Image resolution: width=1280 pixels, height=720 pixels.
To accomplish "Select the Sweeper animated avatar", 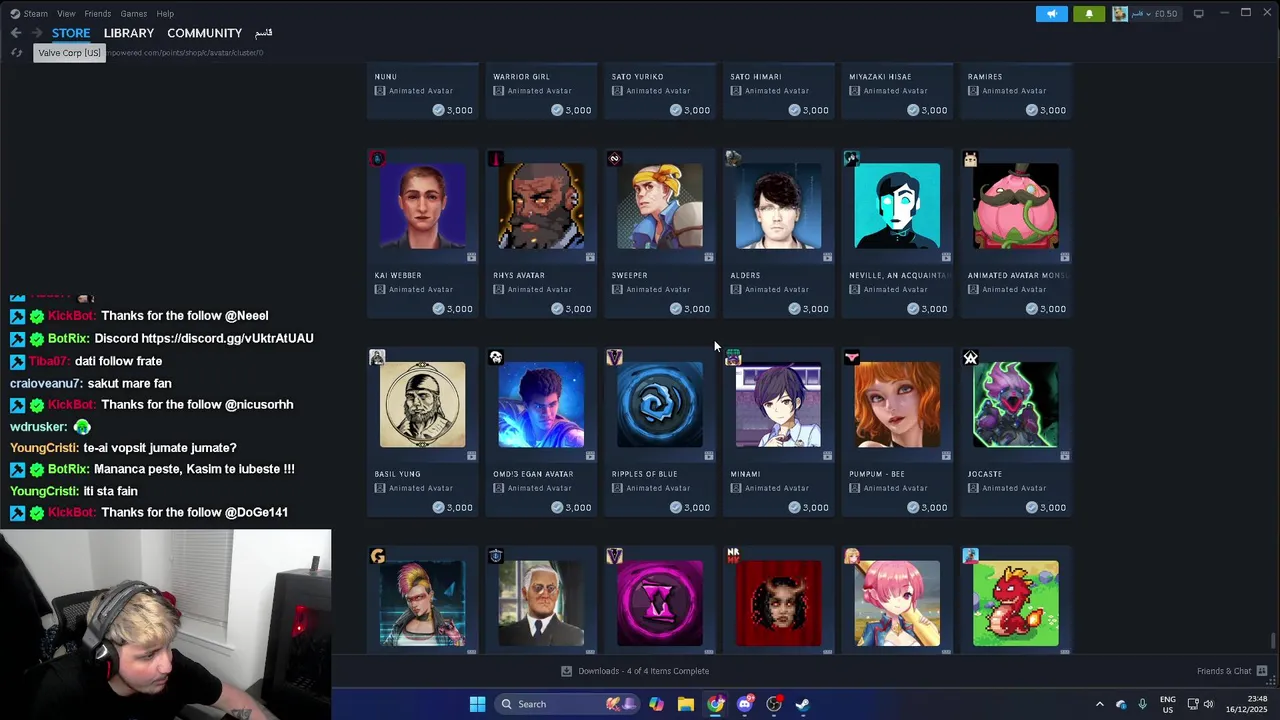I will tap(660, 206).
